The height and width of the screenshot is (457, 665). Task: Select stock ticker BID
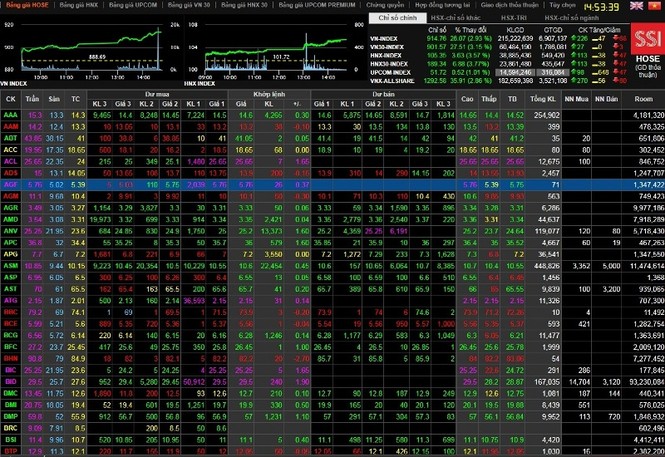click(11, 382)
